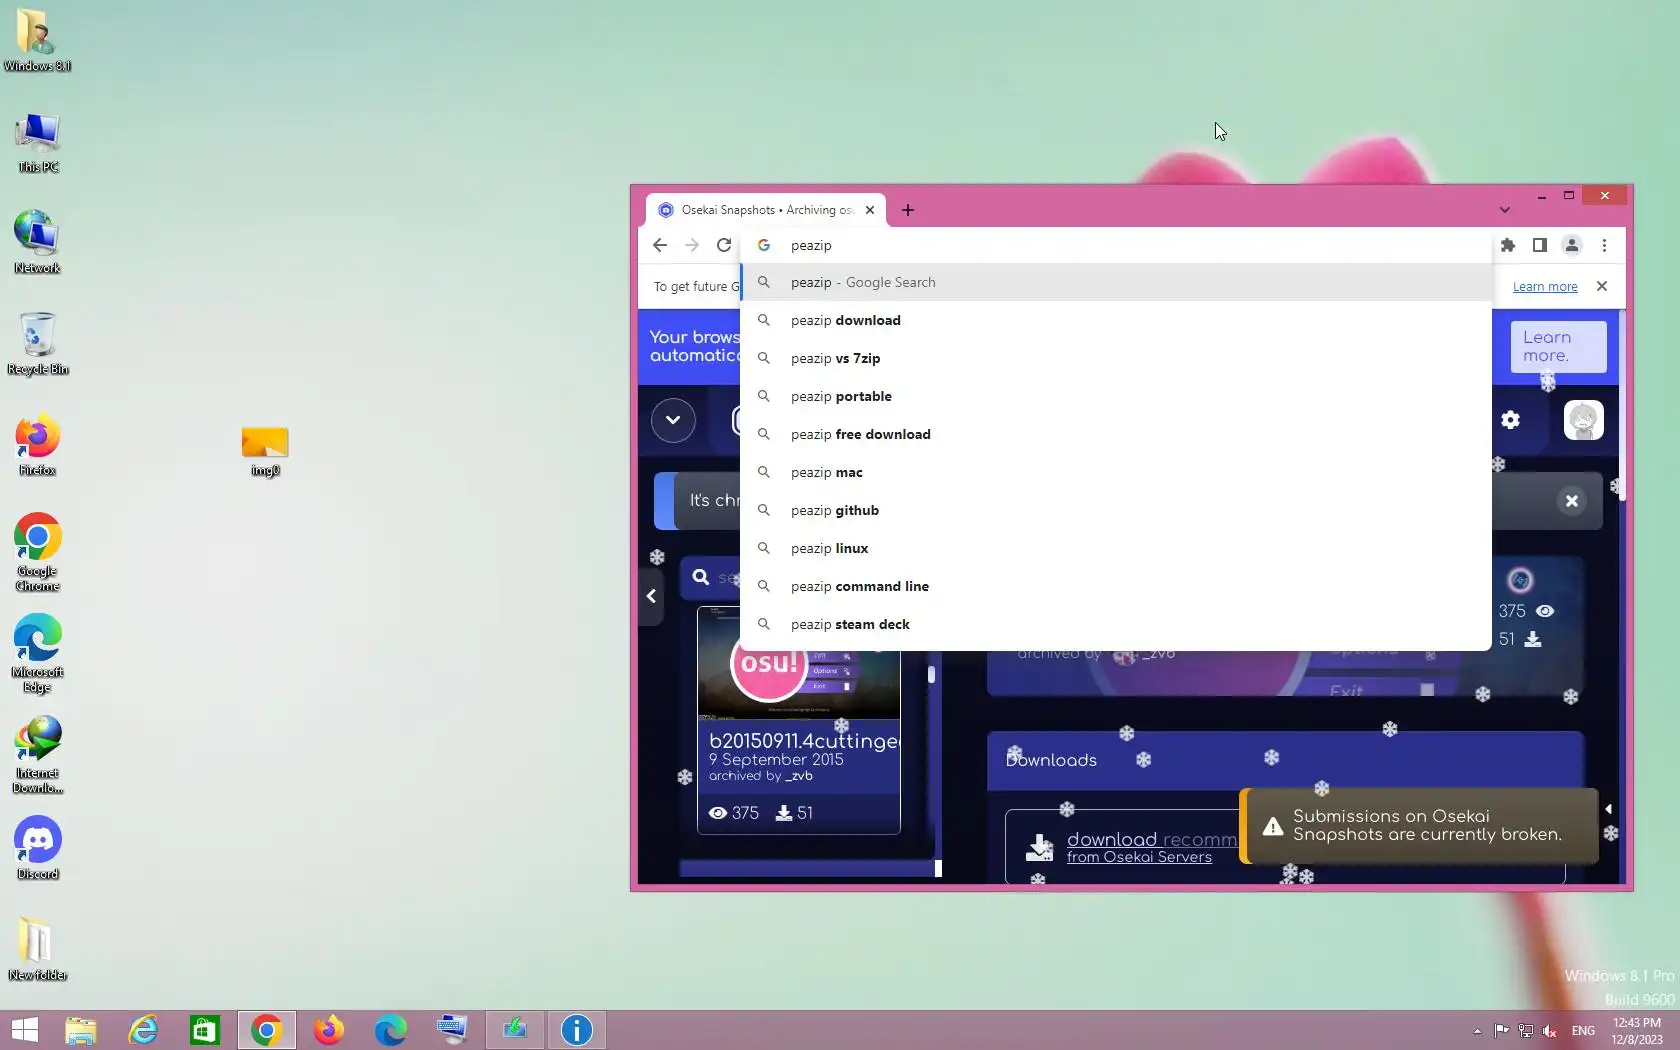Click the 'Learn more' infobar link
This screenshot has height=1050, width=1680.
tap(1545, 287)
